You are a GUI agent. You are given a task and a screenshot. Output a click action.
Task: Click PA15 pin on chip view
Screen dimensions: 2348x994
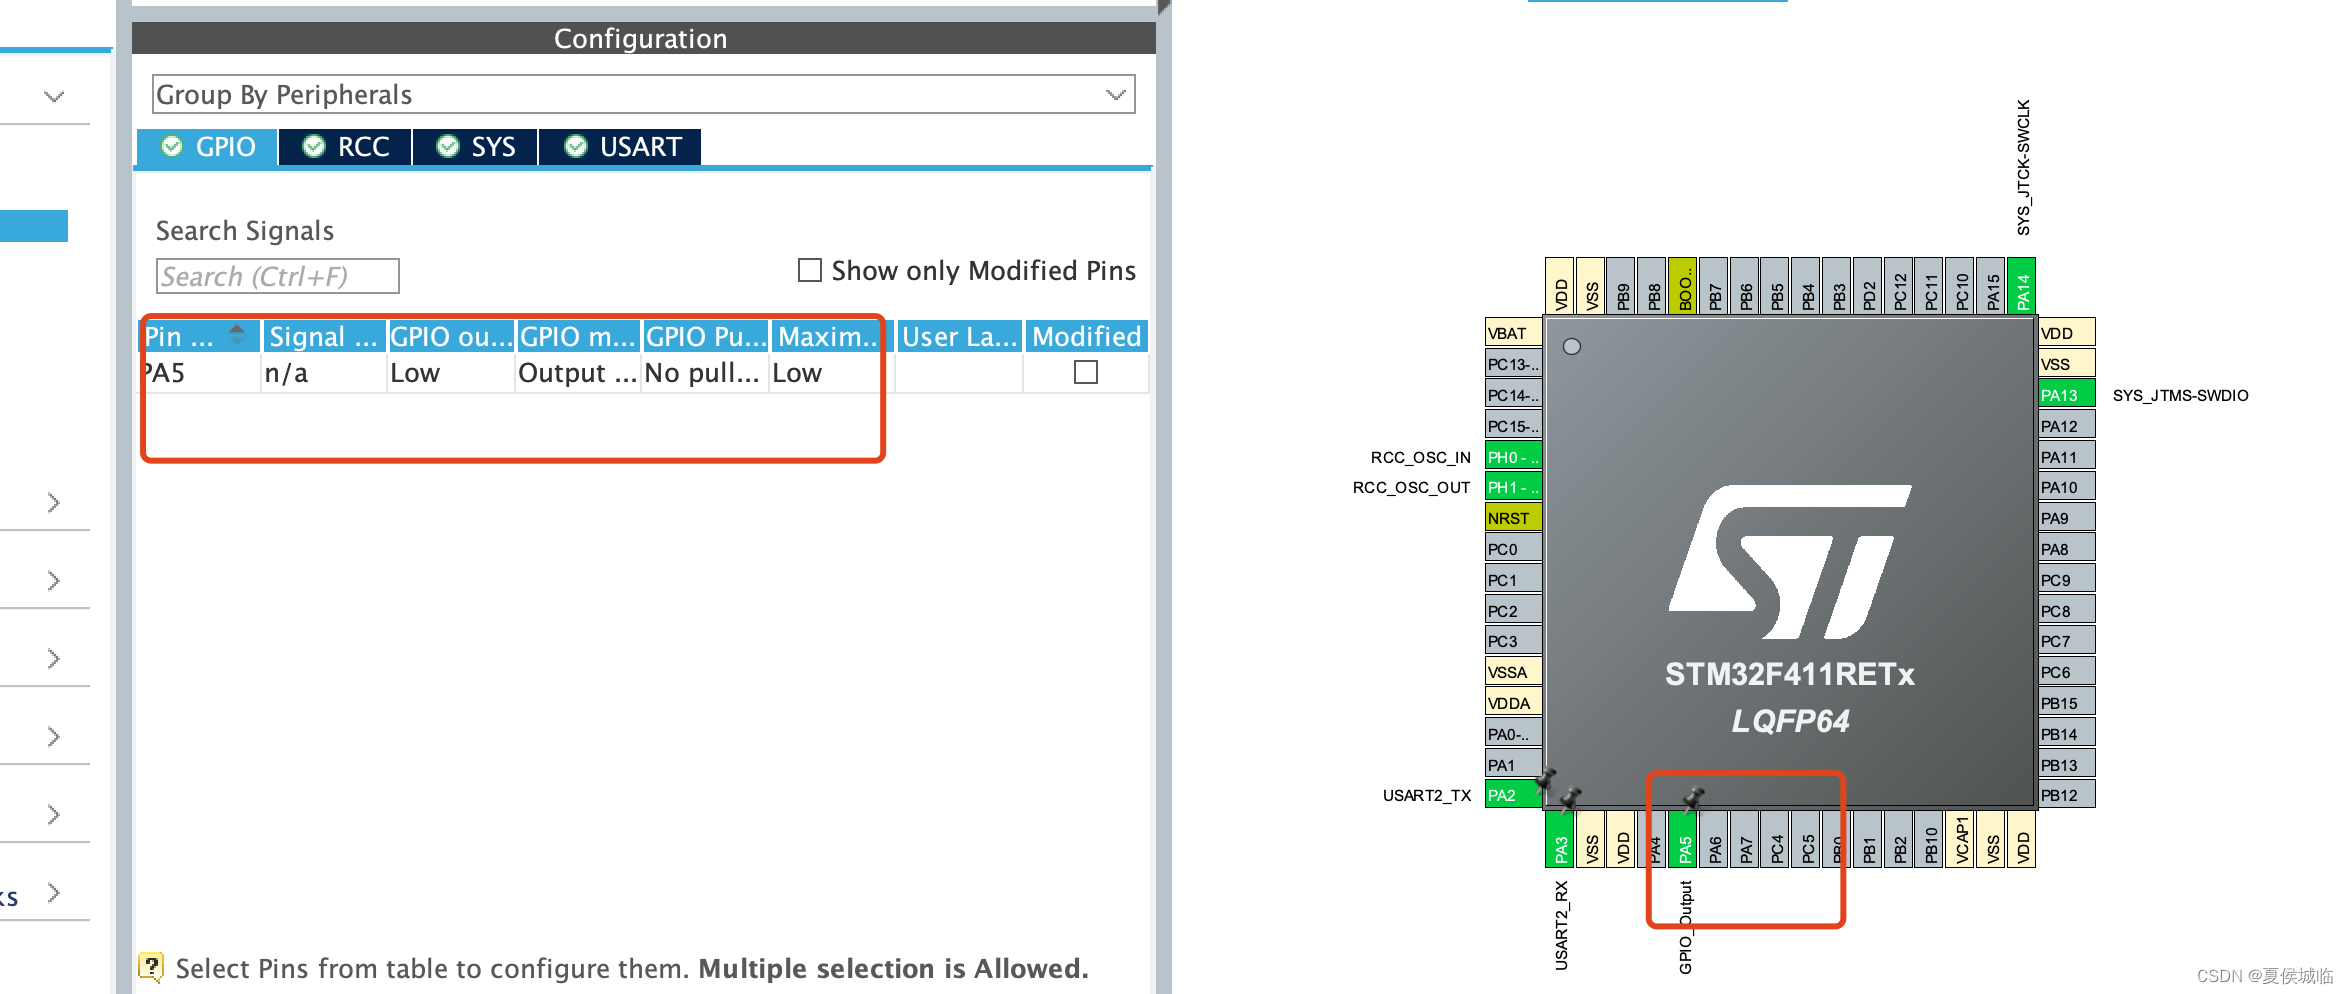click(x=1992, y=286)
